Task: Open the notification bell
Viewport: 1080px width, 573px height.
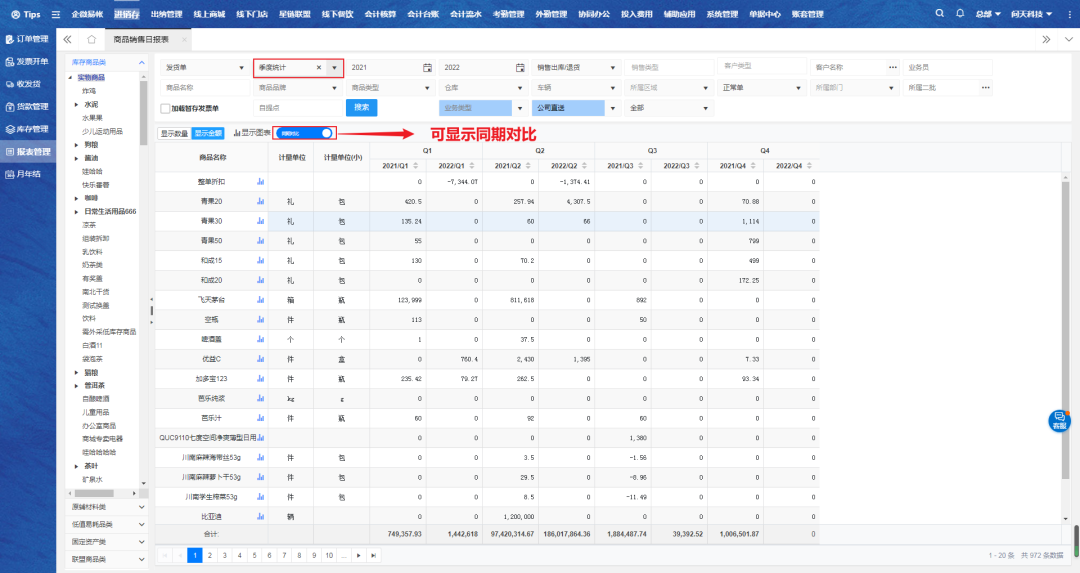Action: pos(960,14)
